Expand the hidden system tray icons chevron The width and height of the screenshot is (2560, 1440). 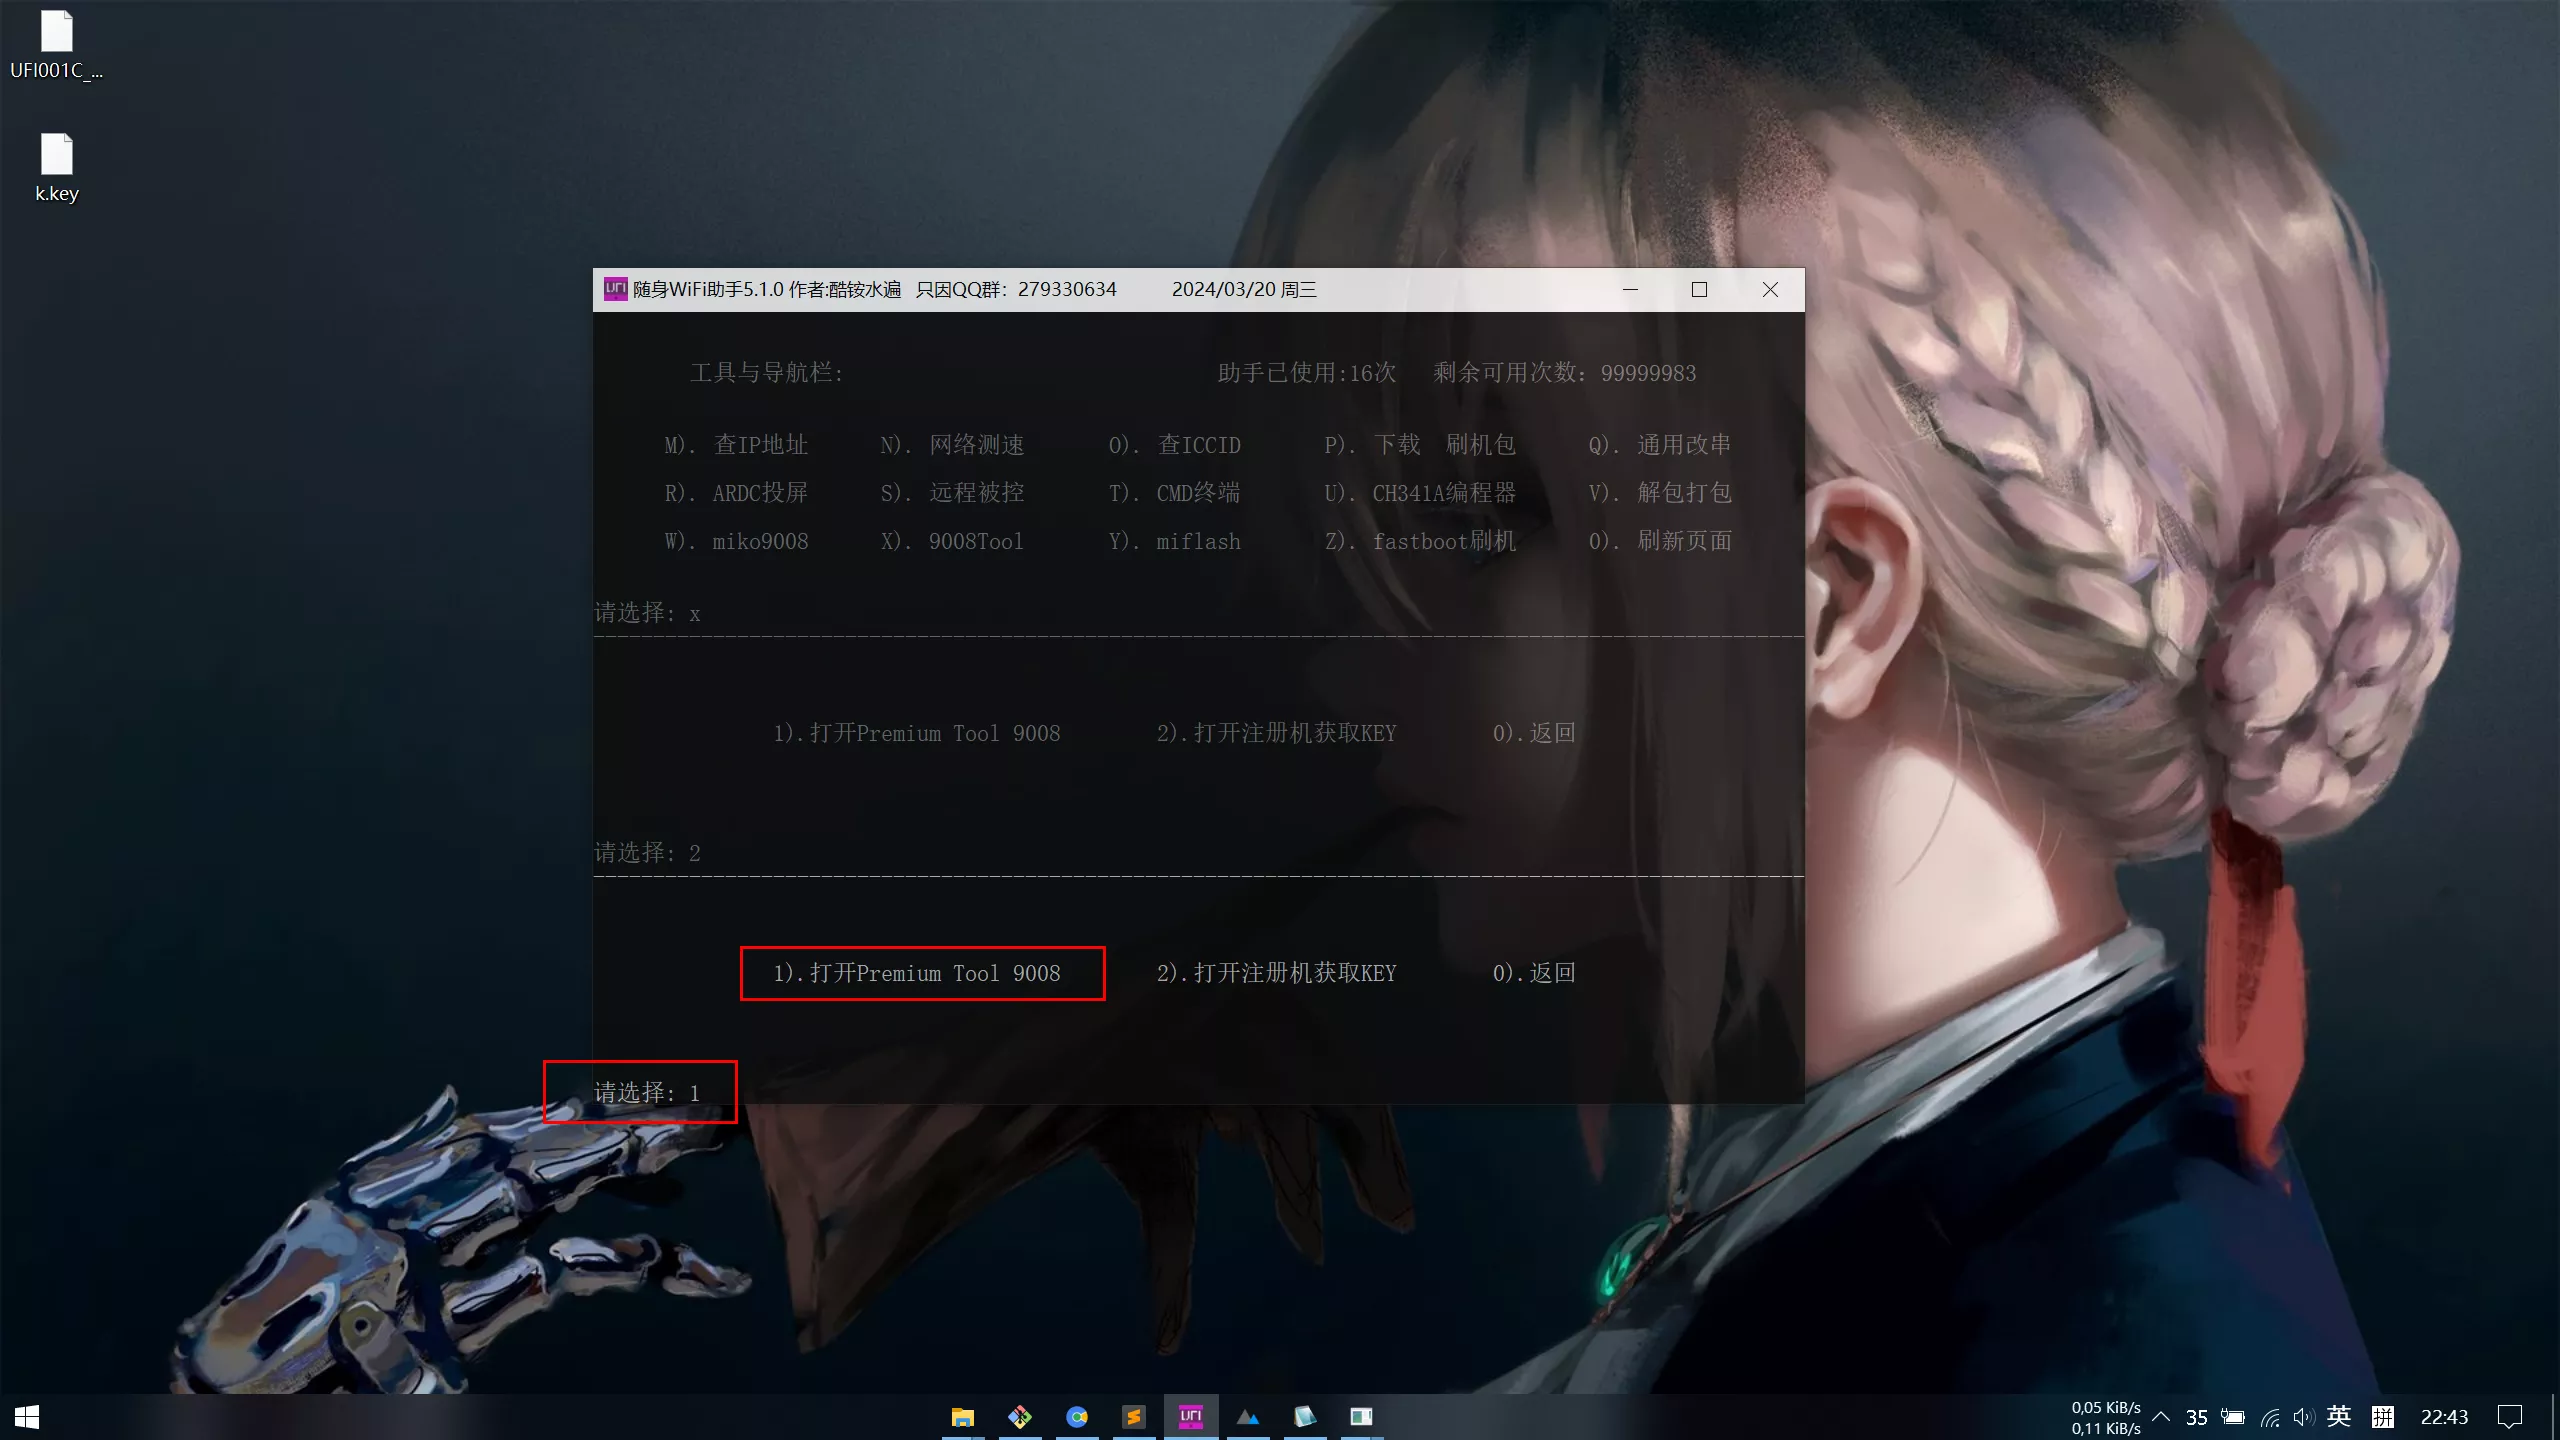(2161, 1417)
